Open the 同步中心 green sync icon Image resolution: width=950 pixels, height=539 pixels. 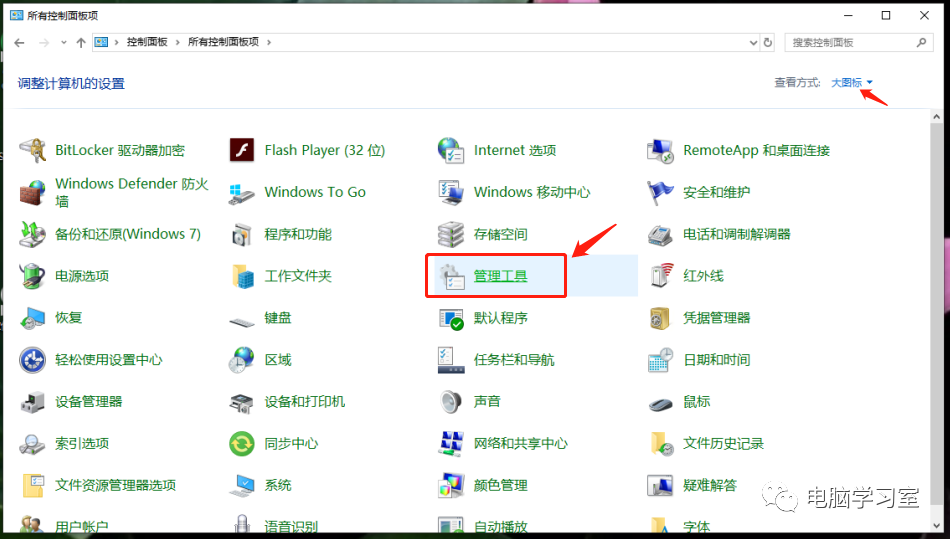click(x=242, y=443)
